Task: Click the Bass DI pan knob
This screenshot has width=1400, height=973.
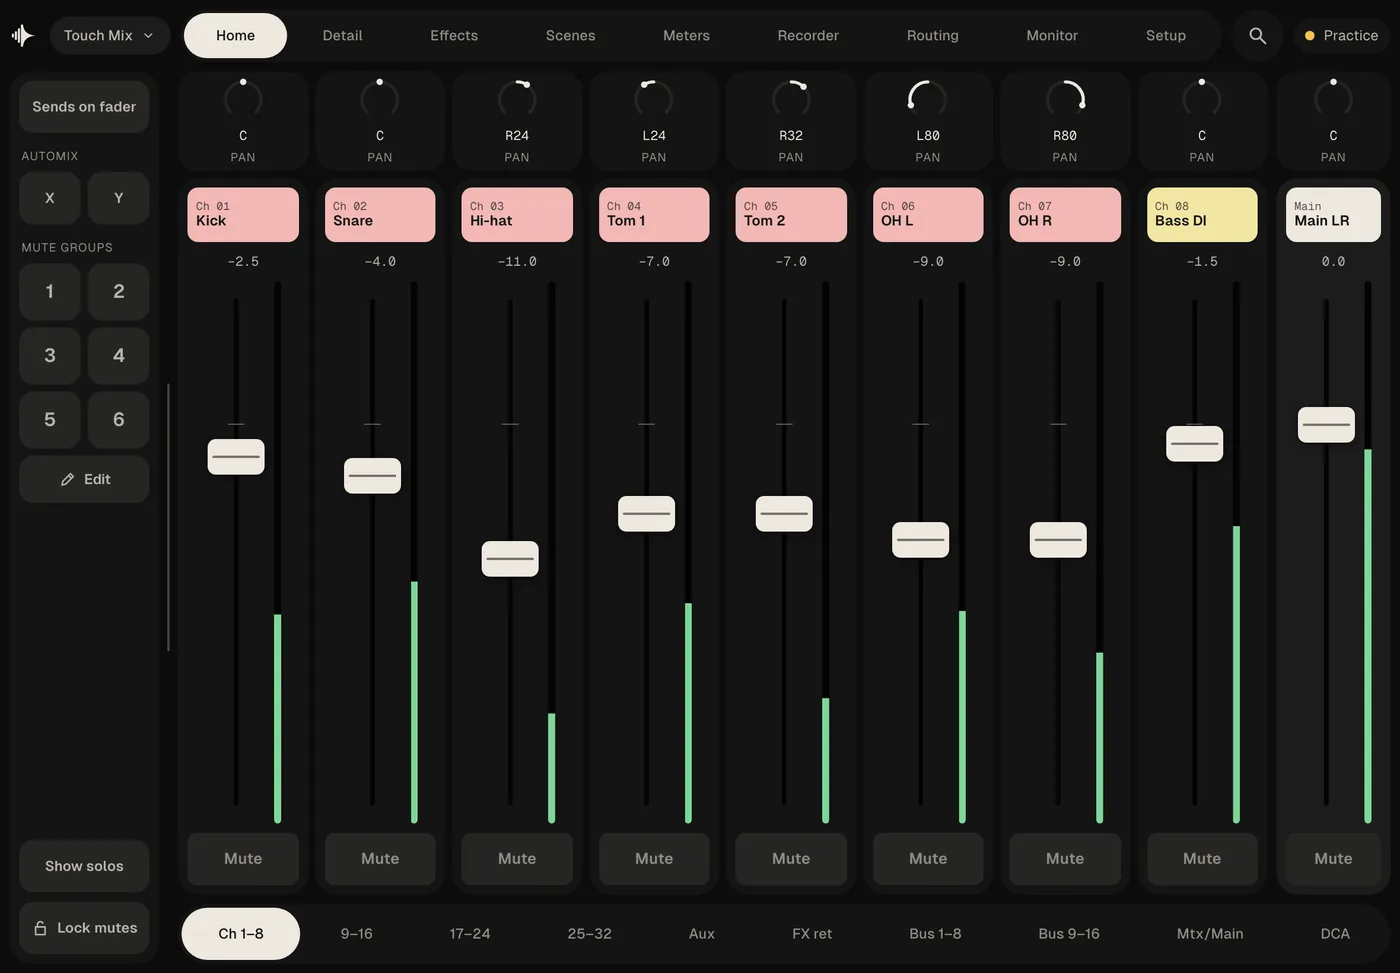Action: (1202, 98)
